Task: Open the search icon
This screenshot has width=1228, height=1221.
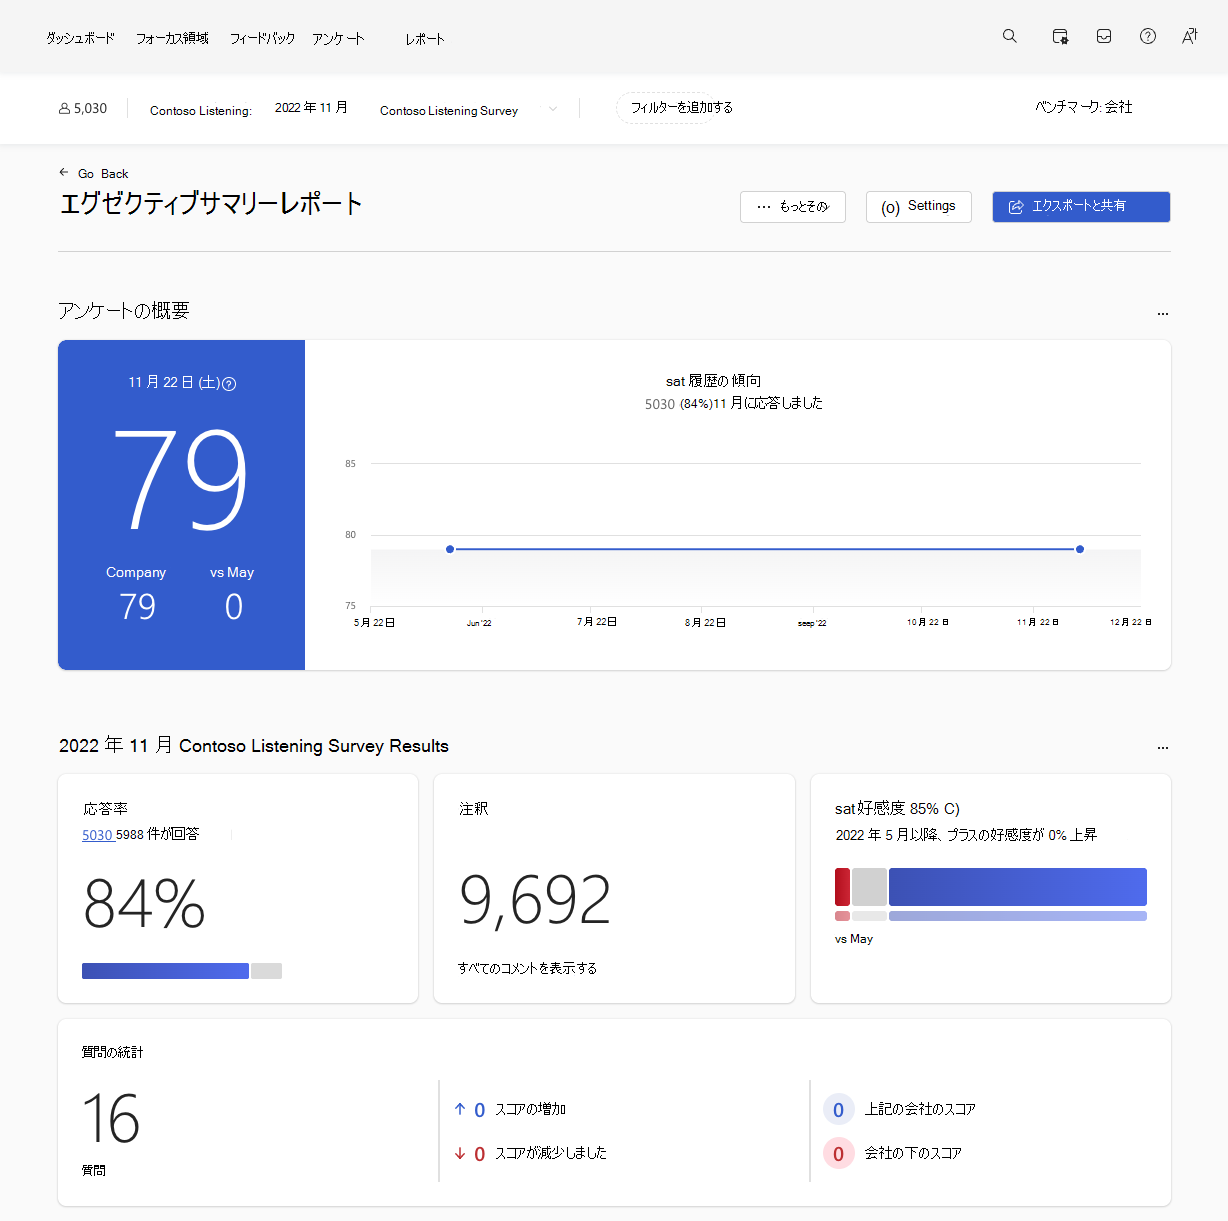Action: coord(1009,35)
